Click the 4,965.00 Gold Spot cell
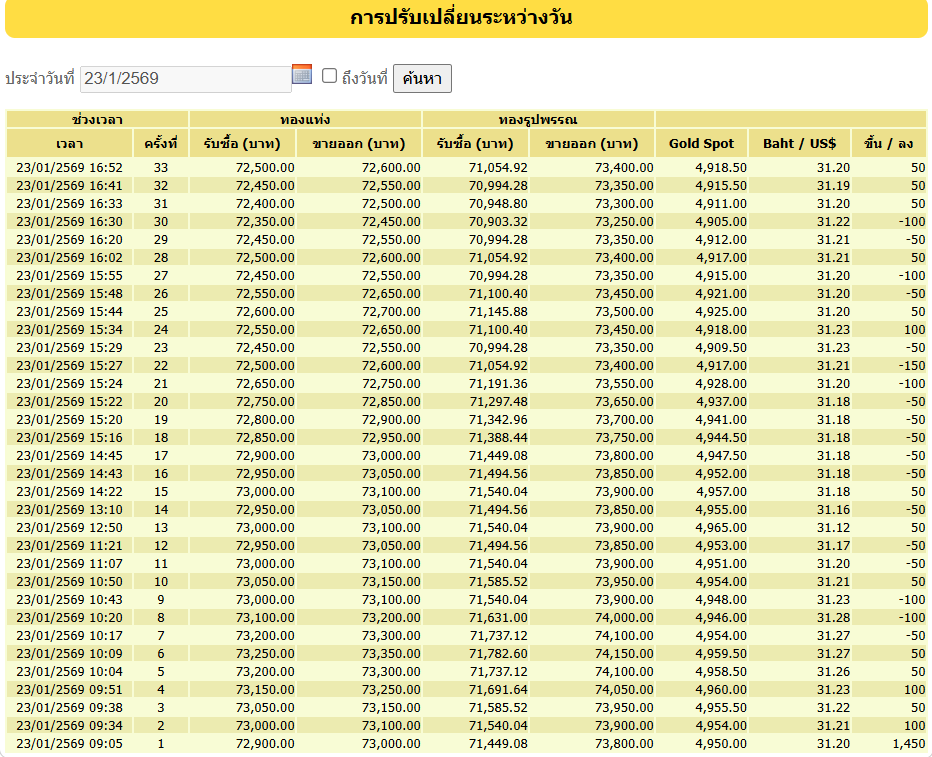 tap(701, 528)
